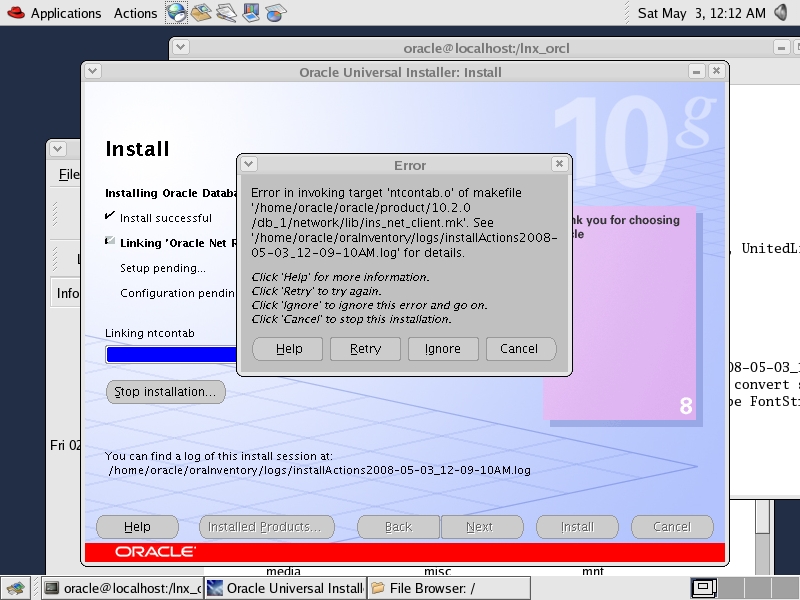Launch the web browser globe icon

[176, 13]
